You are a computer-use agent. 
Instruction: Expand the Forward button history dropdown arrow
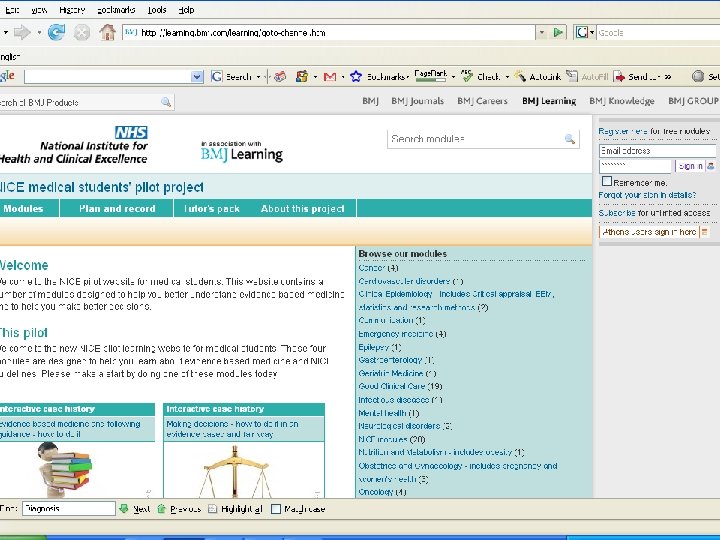39,33
